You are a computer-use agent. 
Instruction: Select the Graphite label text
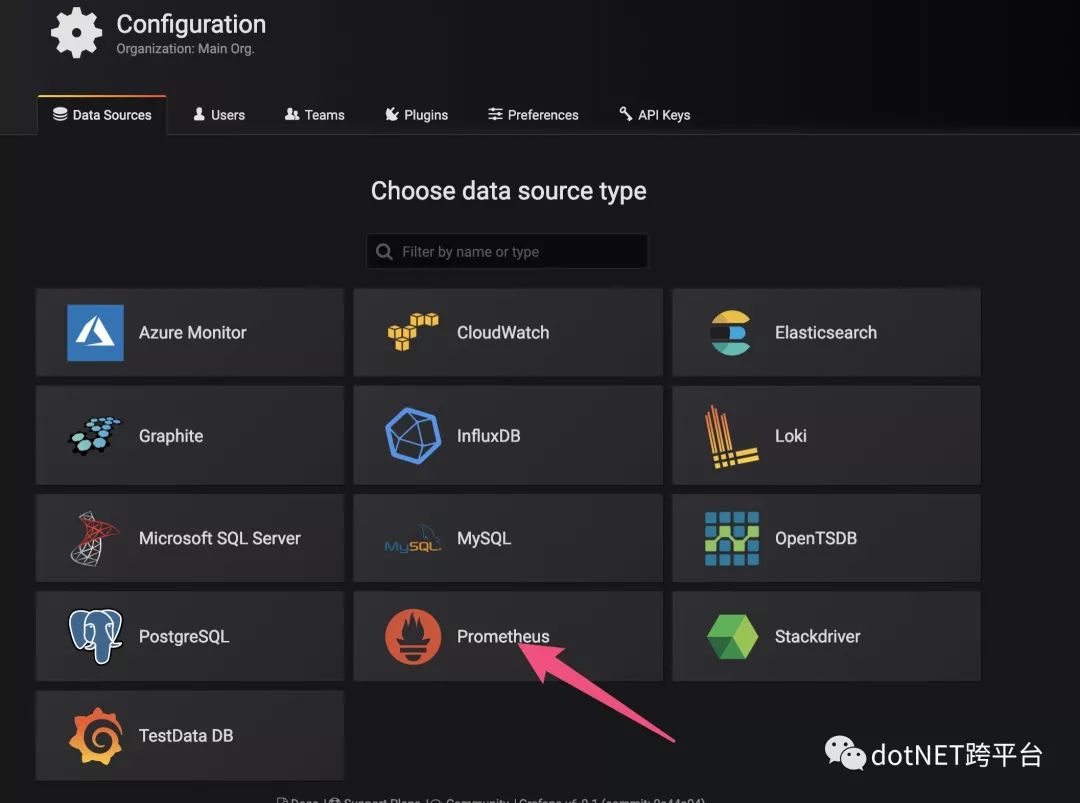[171, 437]
